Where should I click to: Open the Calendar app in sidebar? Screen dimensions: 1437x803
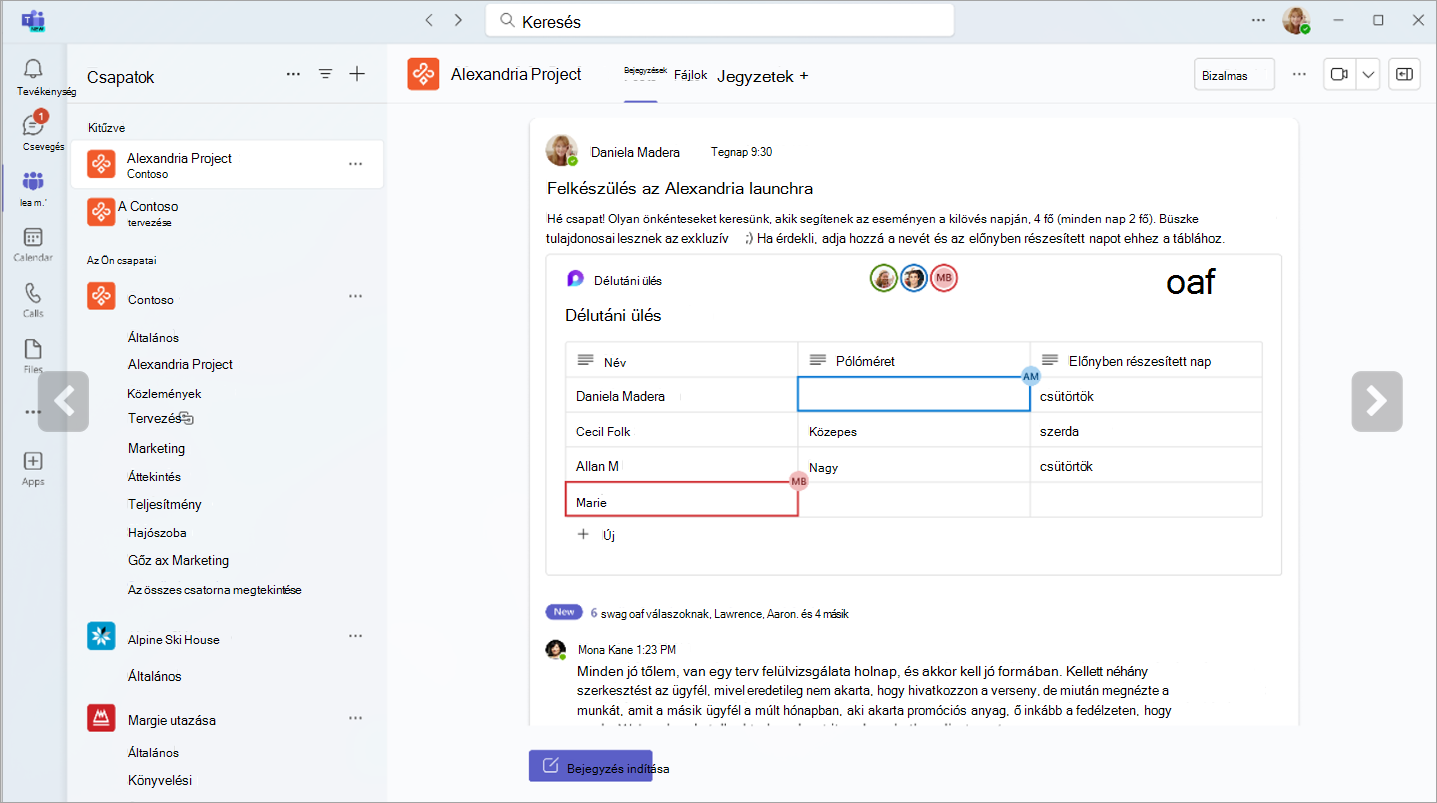point(33,244)
